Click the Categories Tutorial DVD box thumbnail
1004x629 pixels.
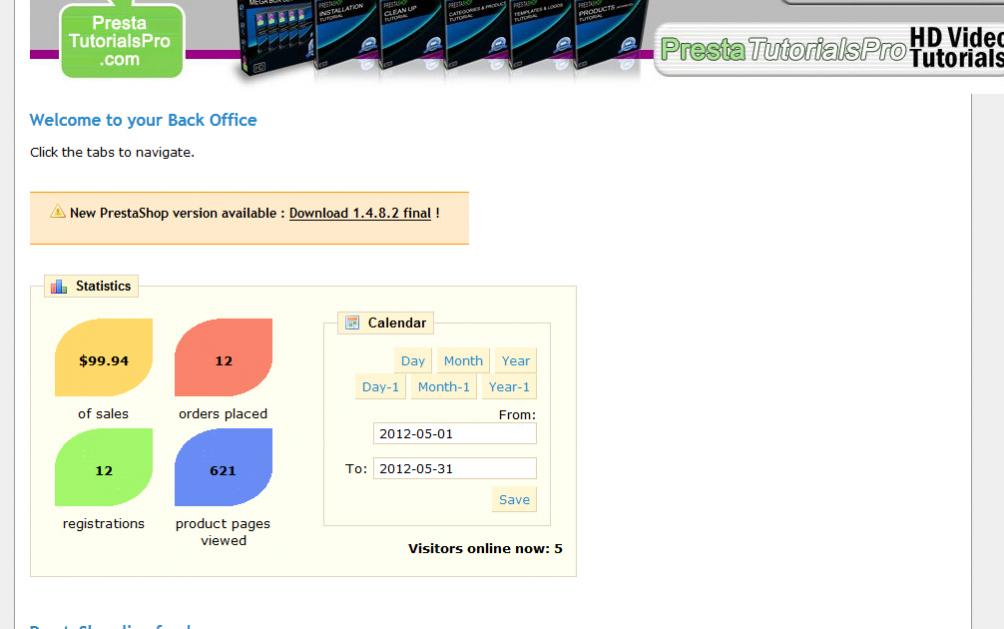coord(476,35)
